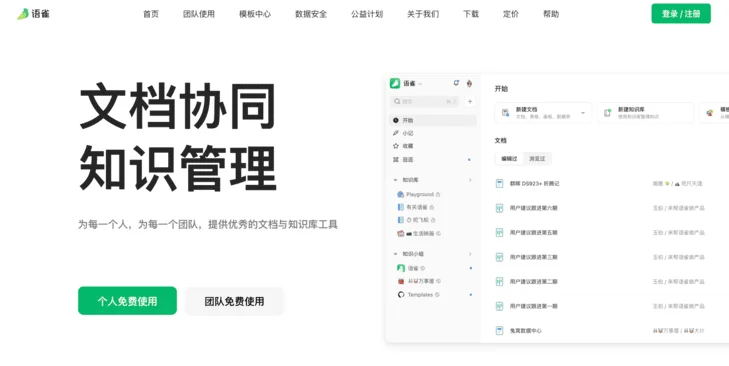The image size is (729, 366).
Task: Open 公益计划 from the top navigation
Action: 367,14
